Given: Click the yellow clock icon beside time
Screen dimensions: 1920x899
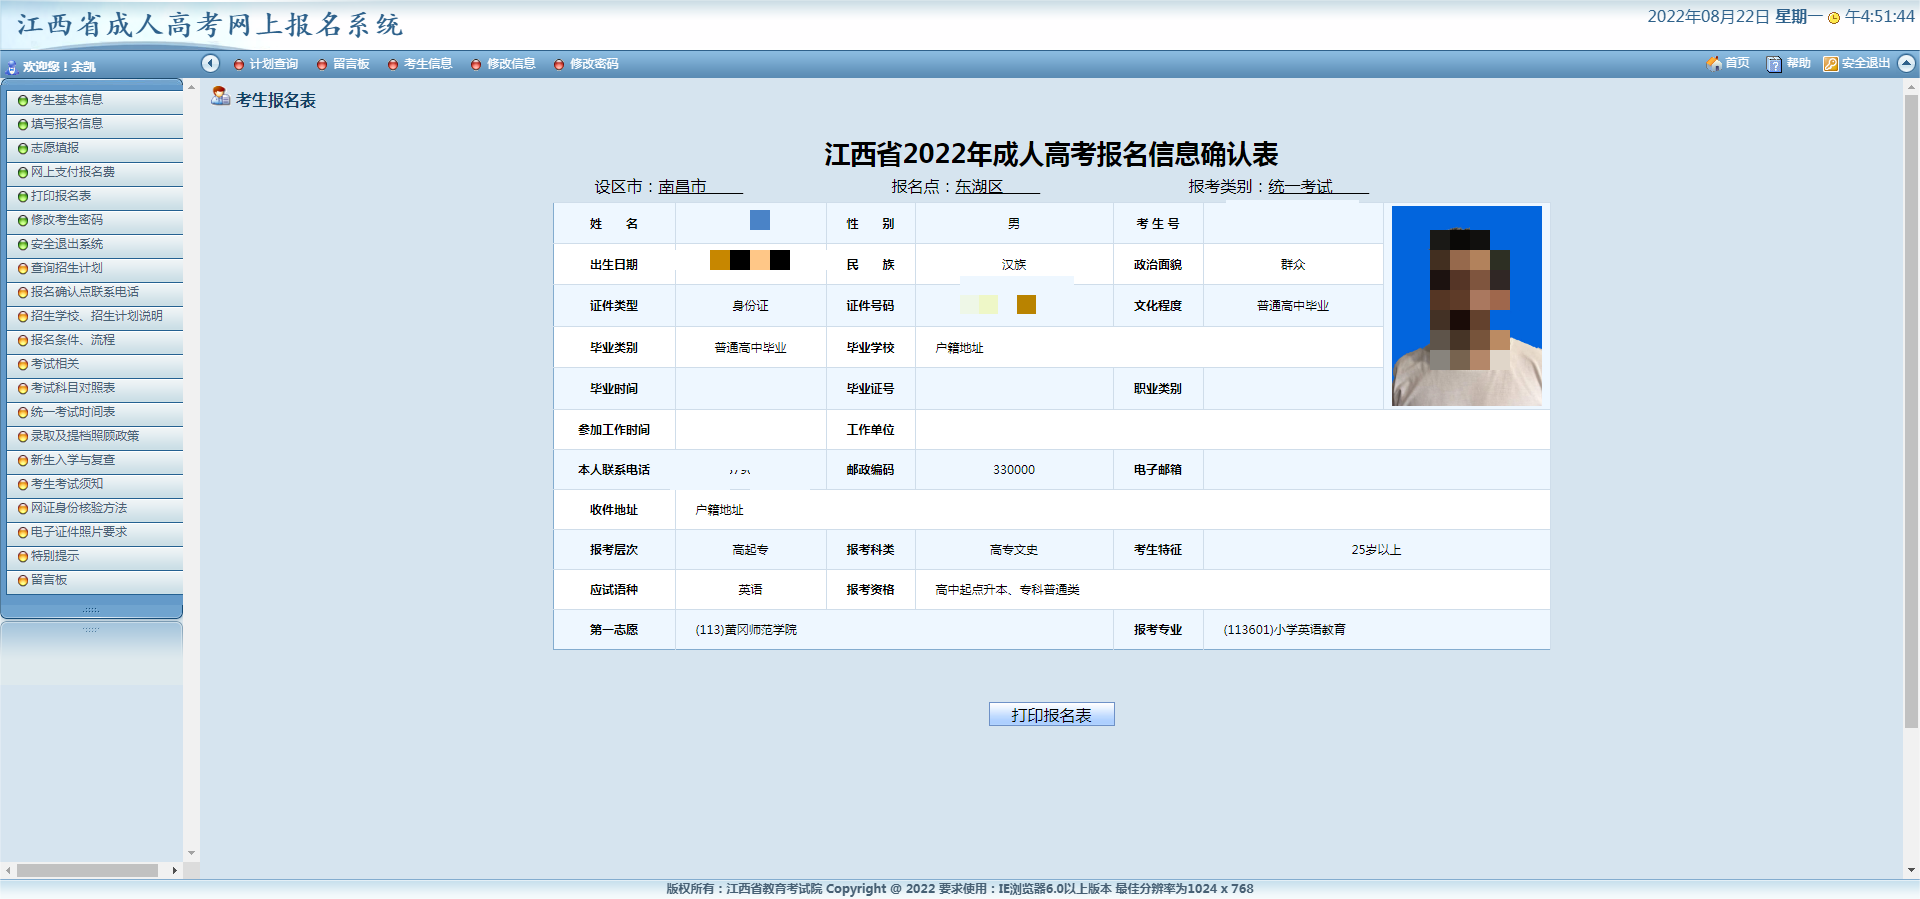Looking at the screenshot, I should (x=1834, y=18).
